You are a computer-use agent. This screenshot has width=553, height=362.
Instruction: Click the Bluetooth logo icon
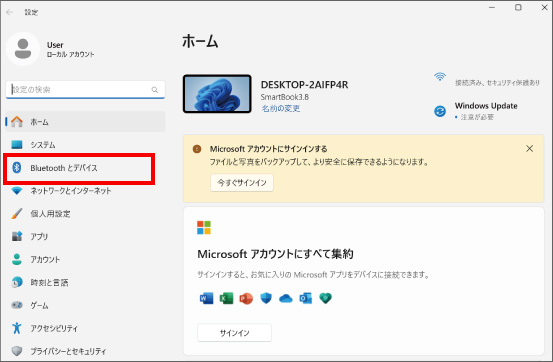coord(17,168)
